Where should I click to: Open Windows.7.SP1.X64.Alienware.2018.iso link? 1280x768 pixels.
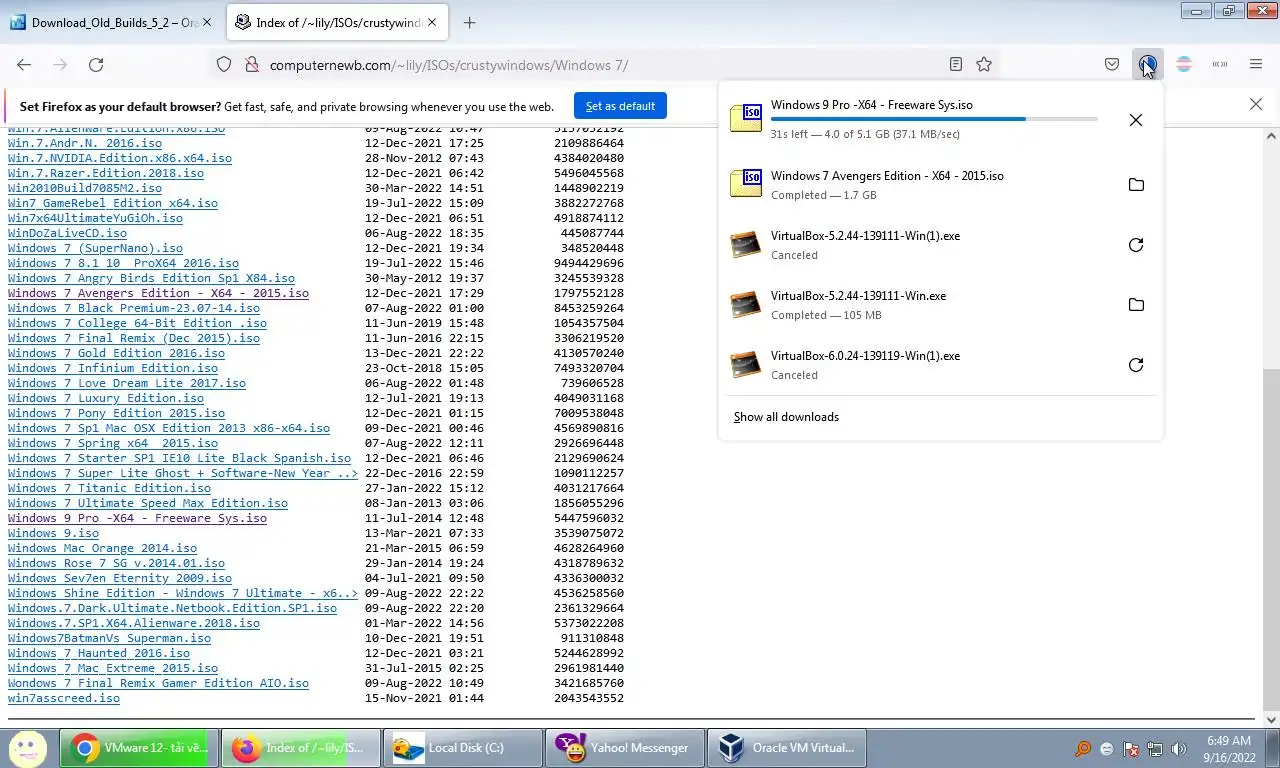pyautogui.click(x=134, y=623)
